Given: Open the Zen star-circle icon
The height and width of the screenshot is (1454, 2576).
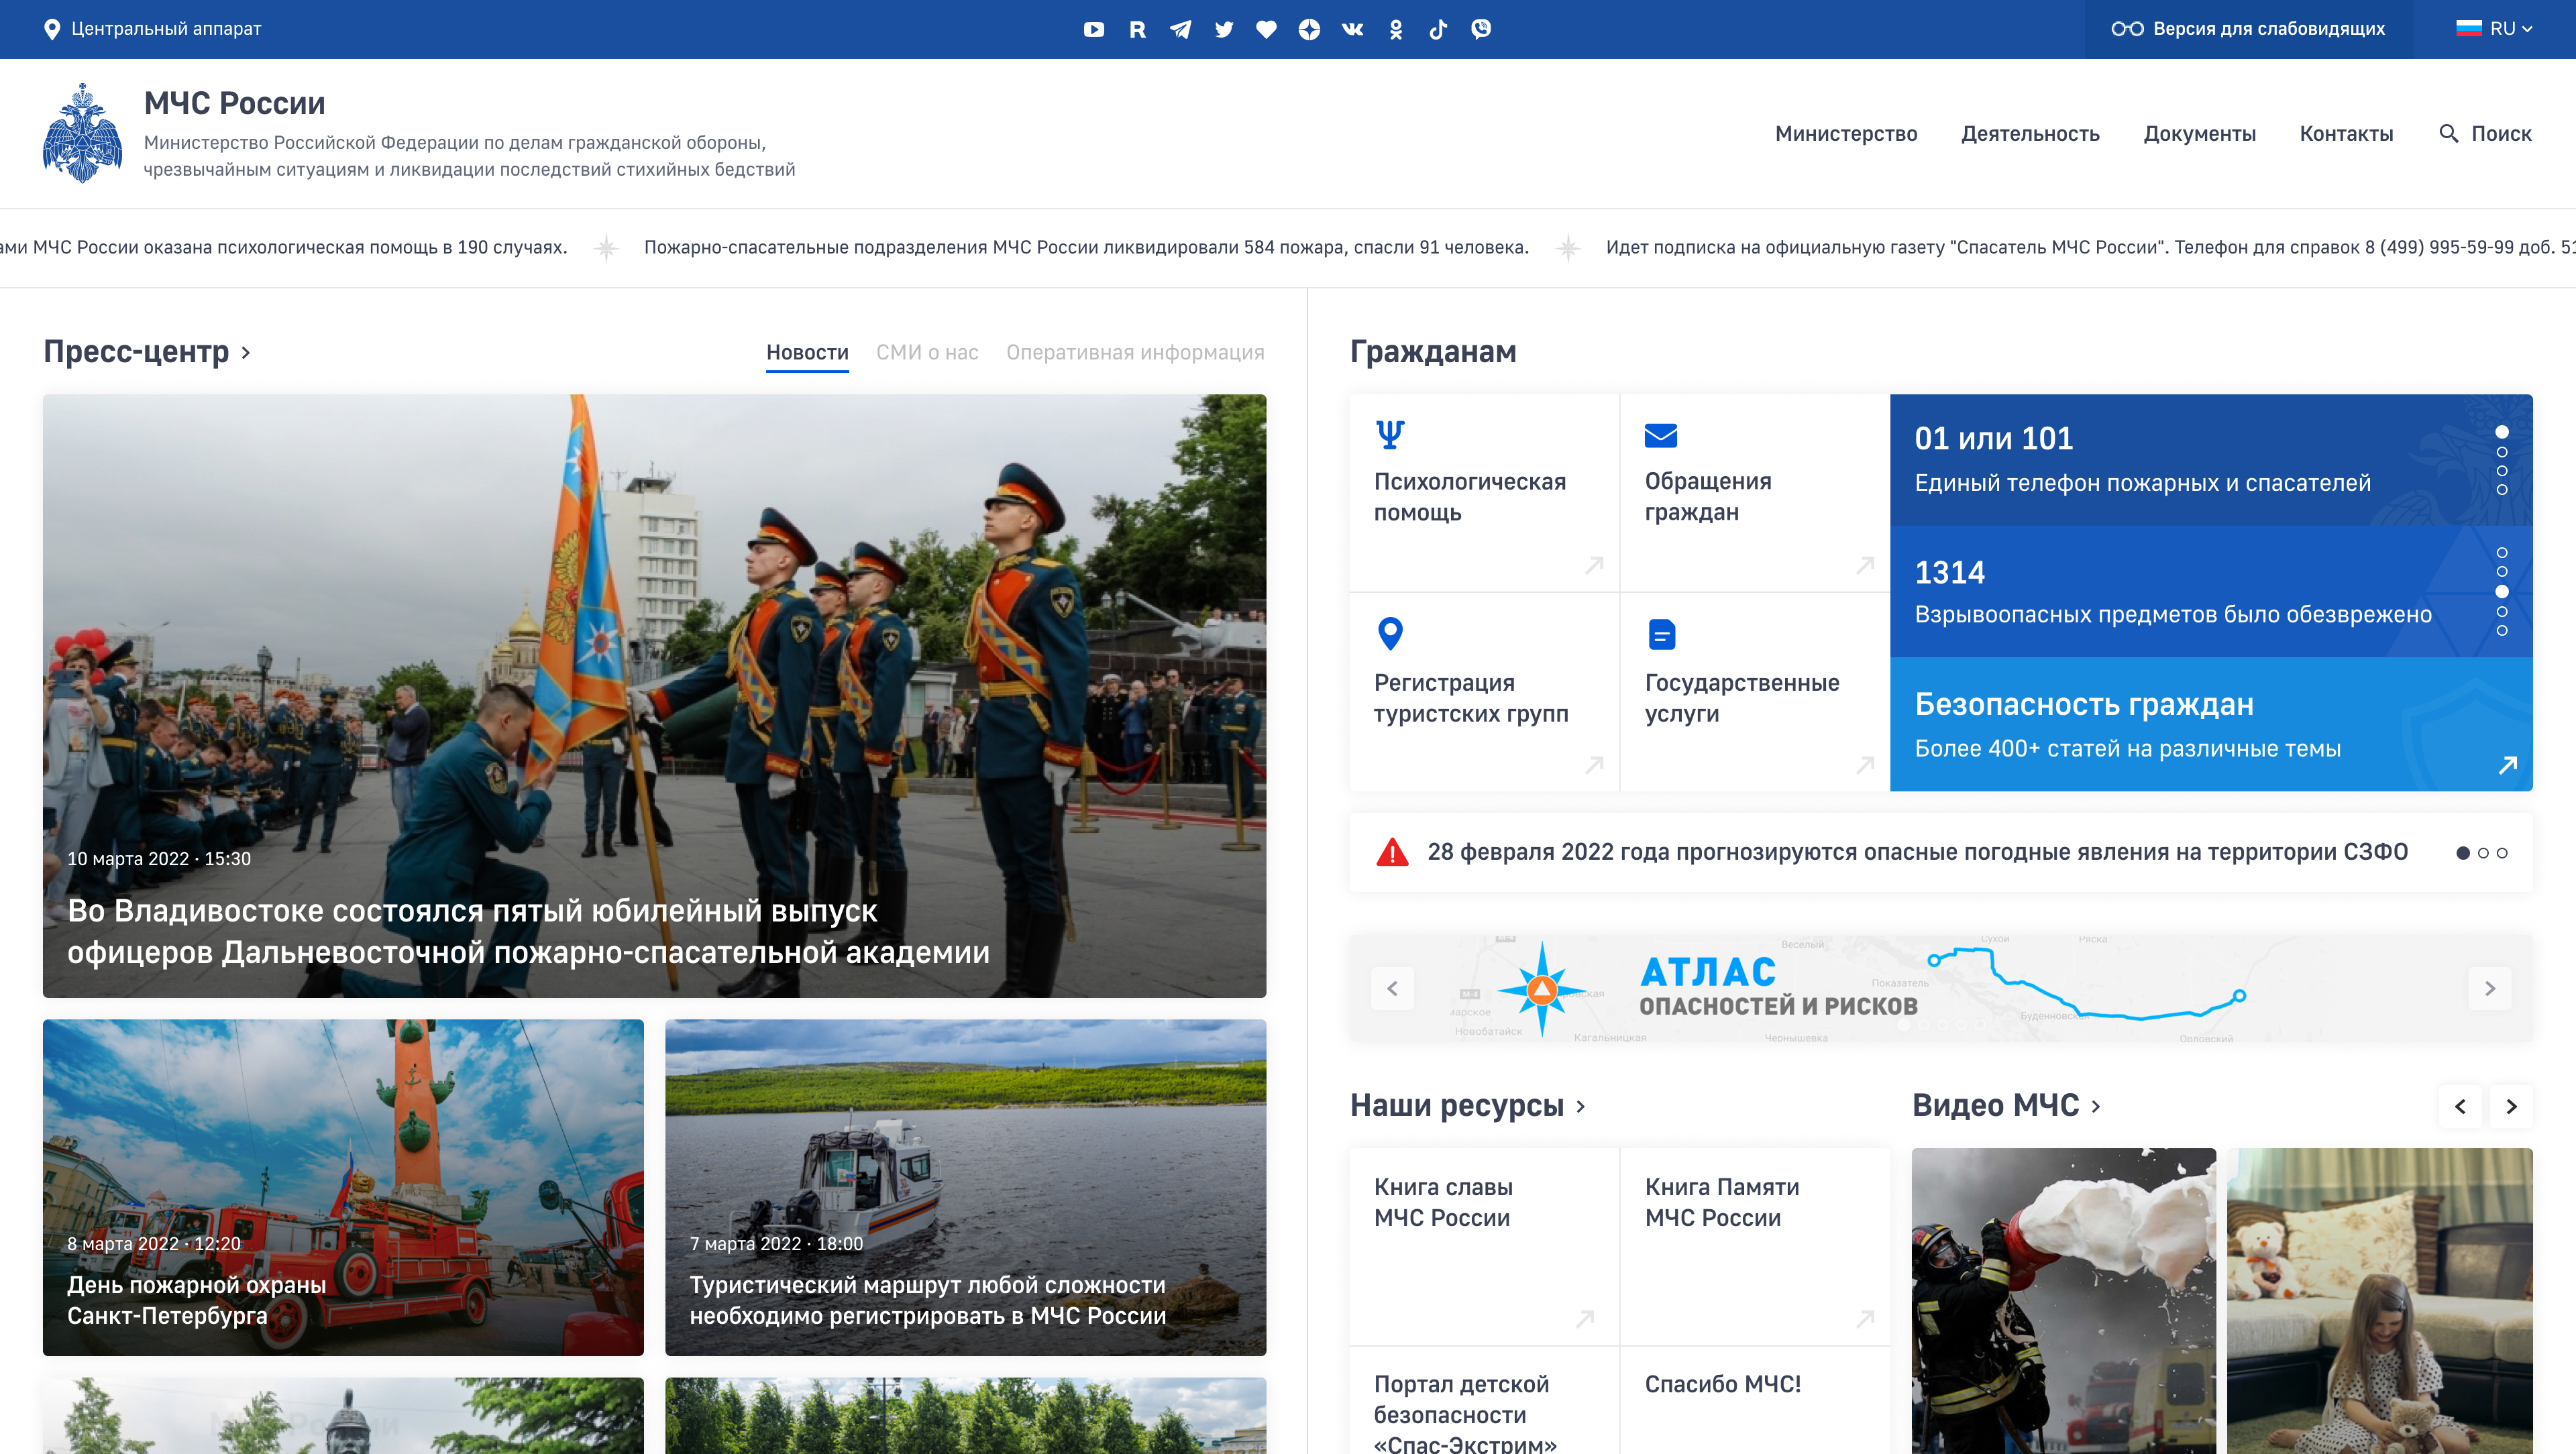Looking at the screenshot, I should tap(1309, 29).
